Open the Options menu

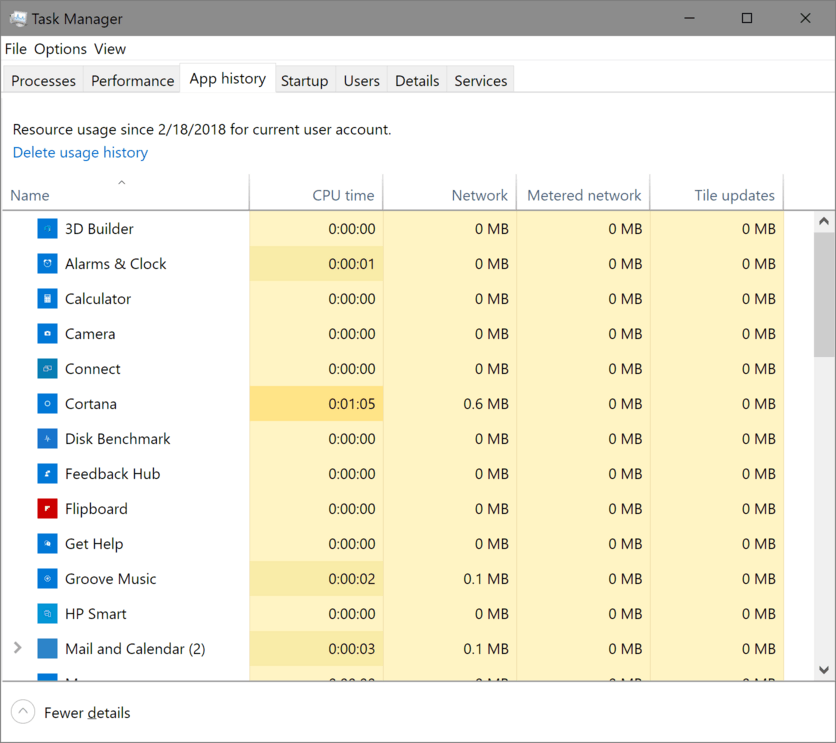(x=60, y=49)
